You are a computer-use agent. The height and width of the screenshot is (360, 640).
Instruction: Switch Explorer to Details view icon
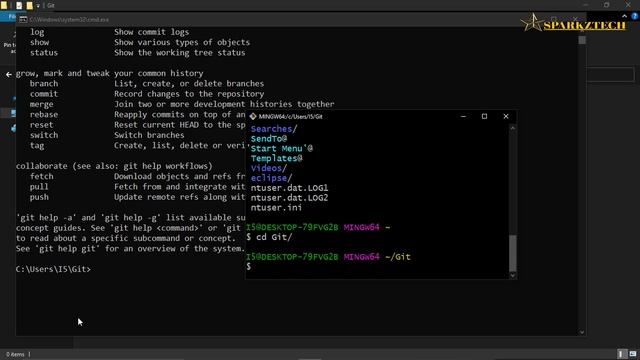pos(621,354)
